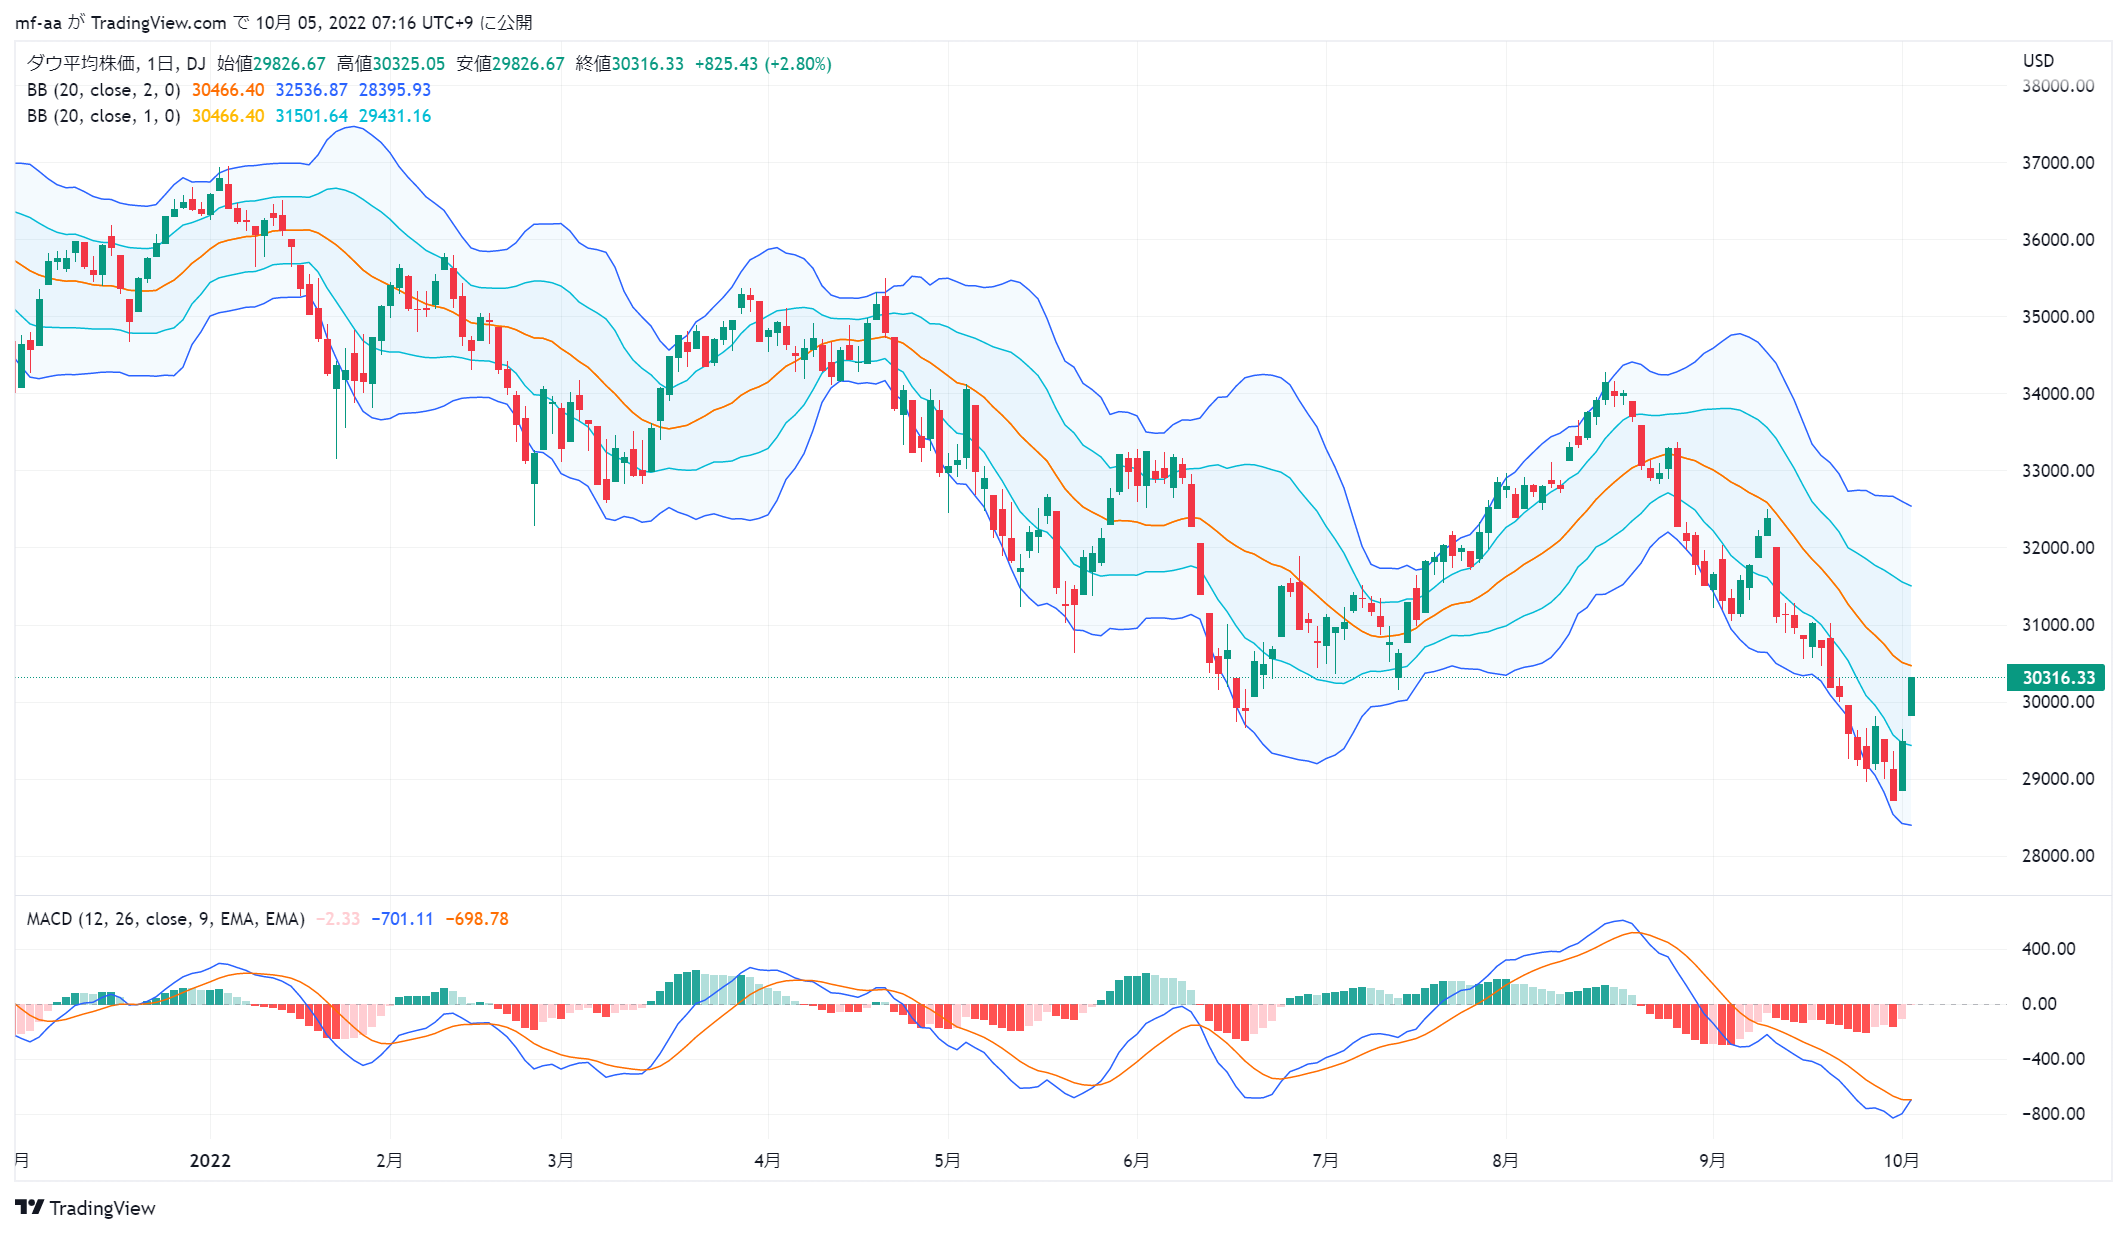
Task: Select the MACD (12, 26, close, 9, EMA, EMA) label
Action: [x=165, y=919]
